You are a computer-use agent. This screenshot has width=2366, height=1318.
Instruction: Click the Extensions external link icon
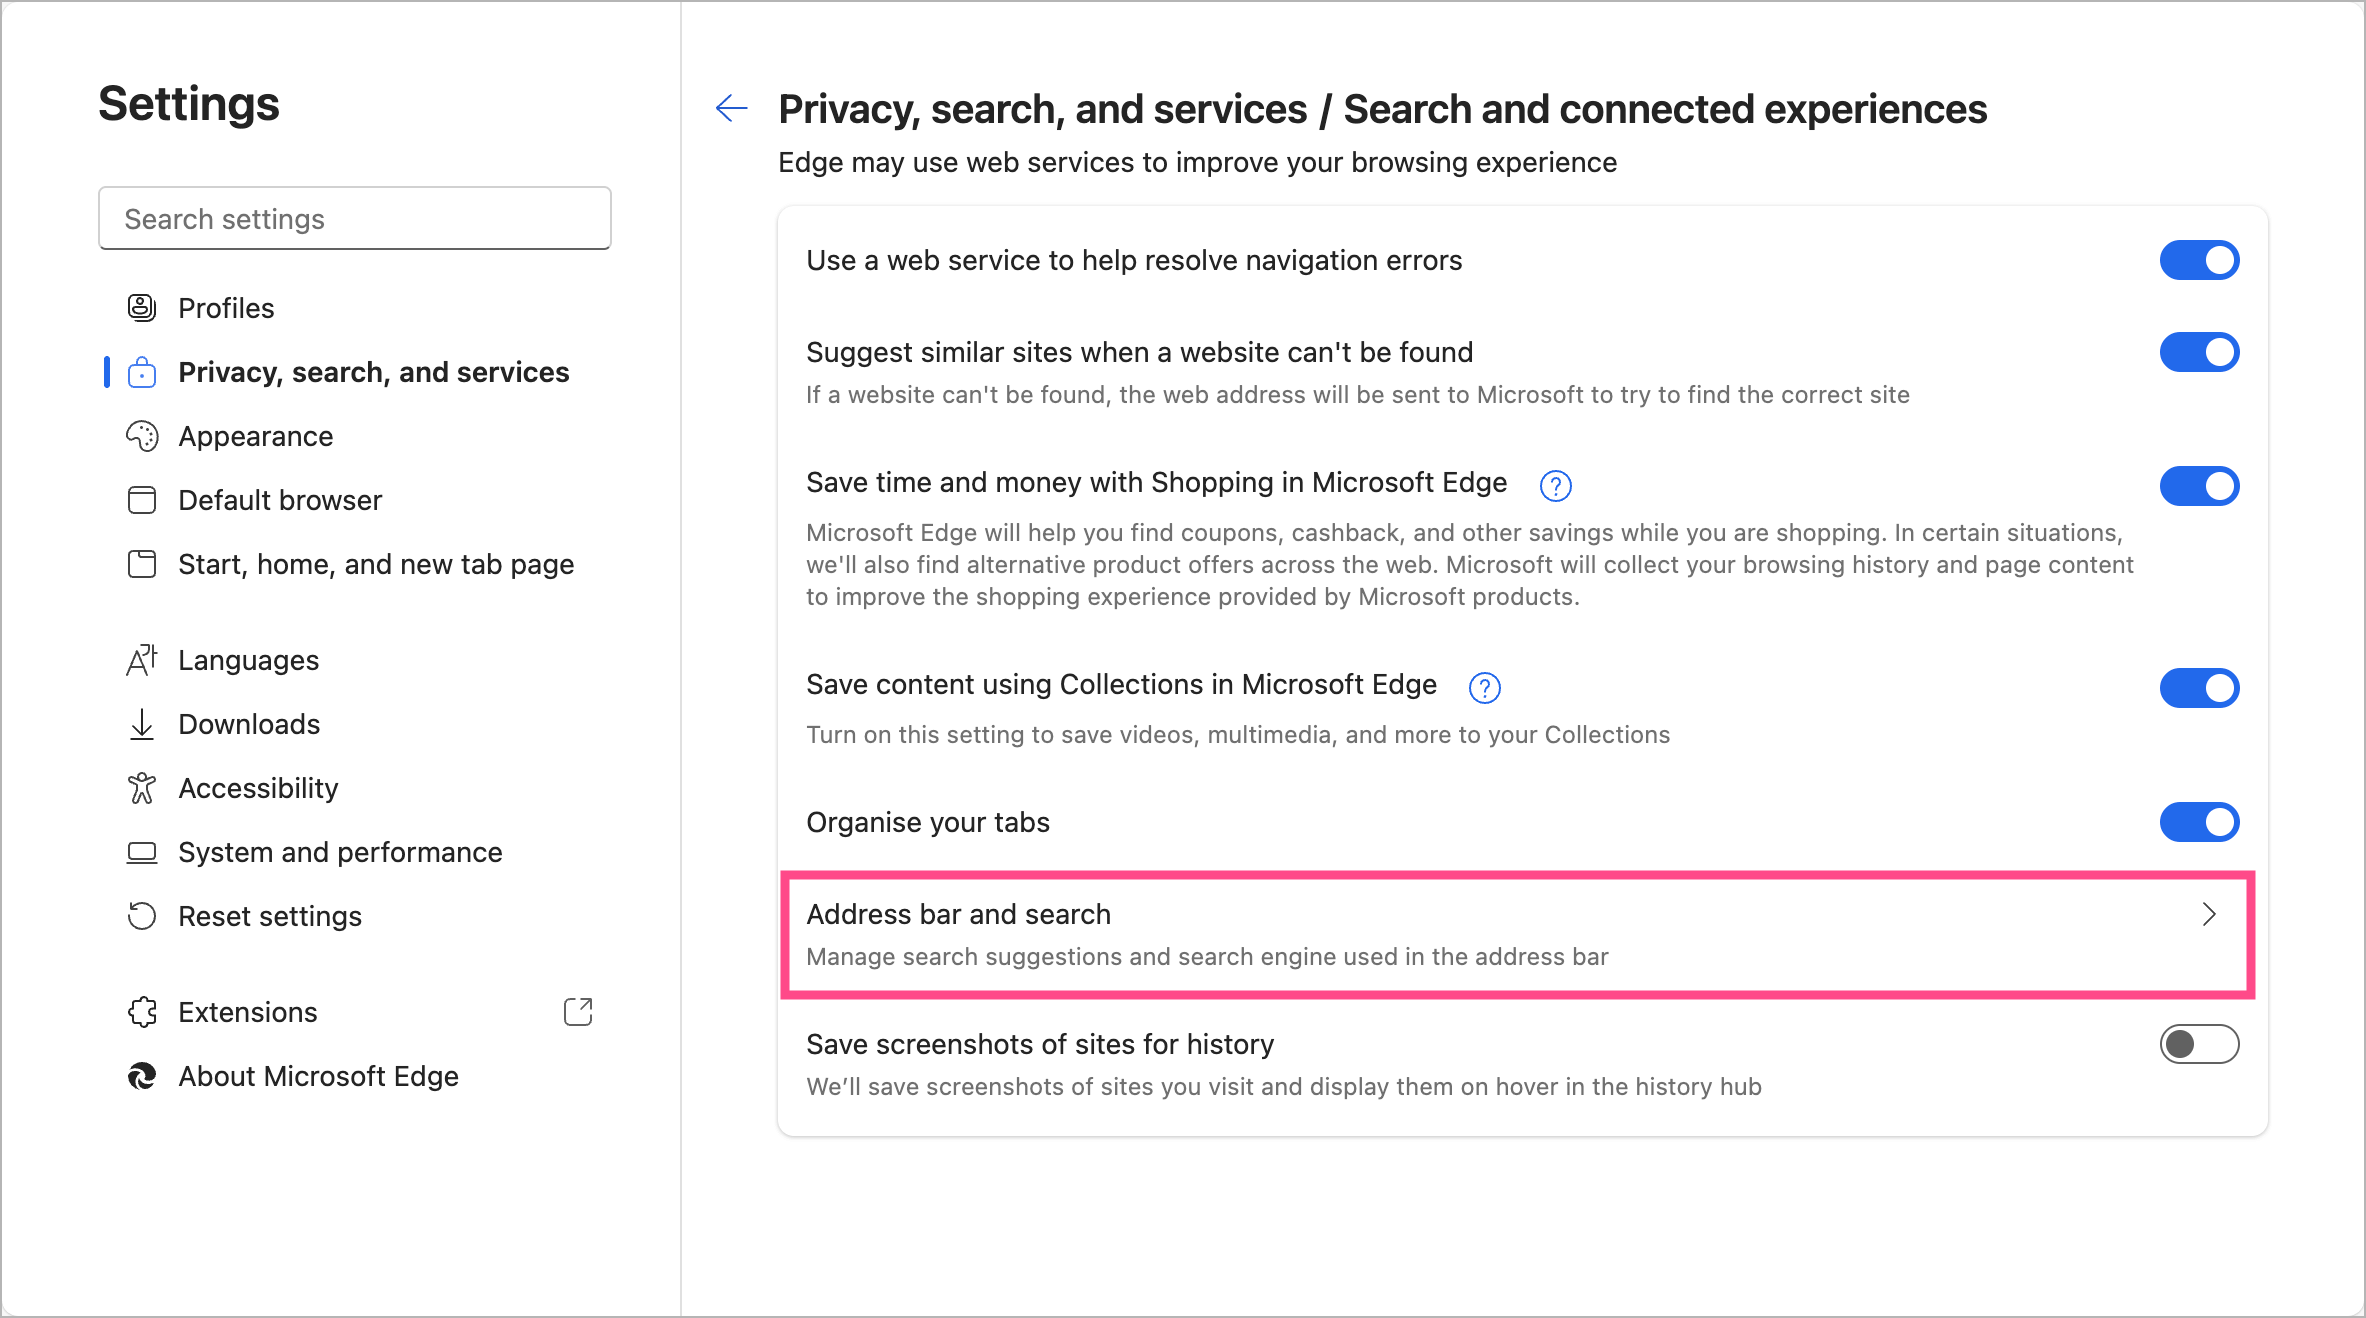(578, 1012)
